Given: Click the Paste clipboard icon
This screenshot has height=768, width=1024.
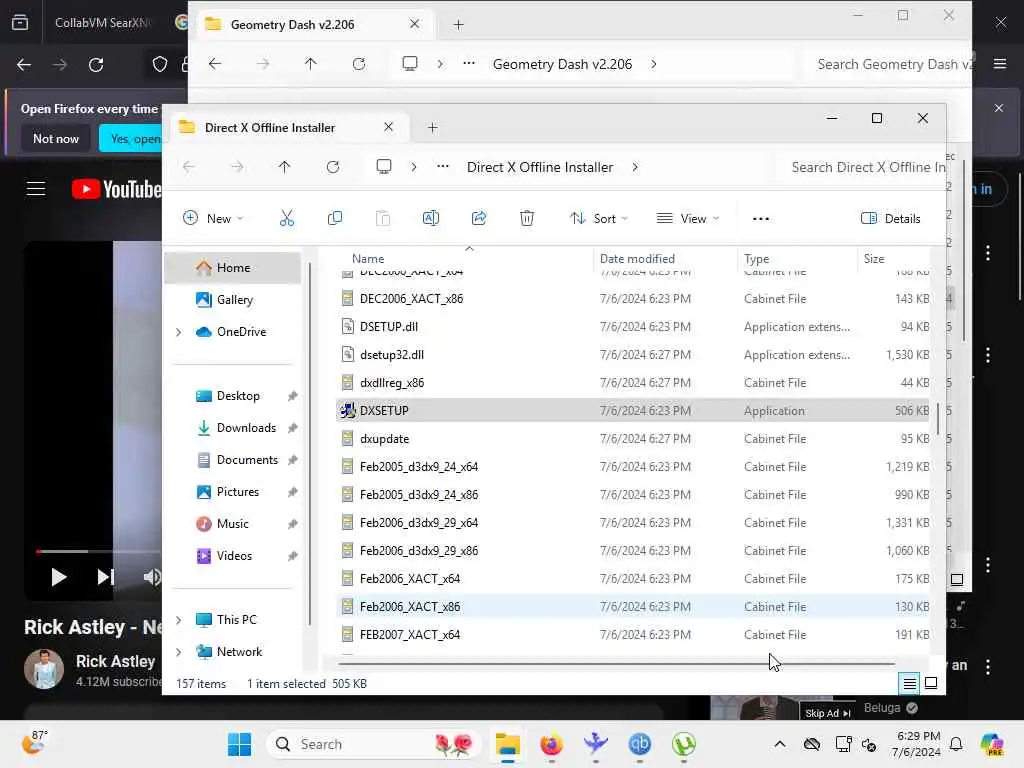Looking at the screenshot, I should pos(383,218).
